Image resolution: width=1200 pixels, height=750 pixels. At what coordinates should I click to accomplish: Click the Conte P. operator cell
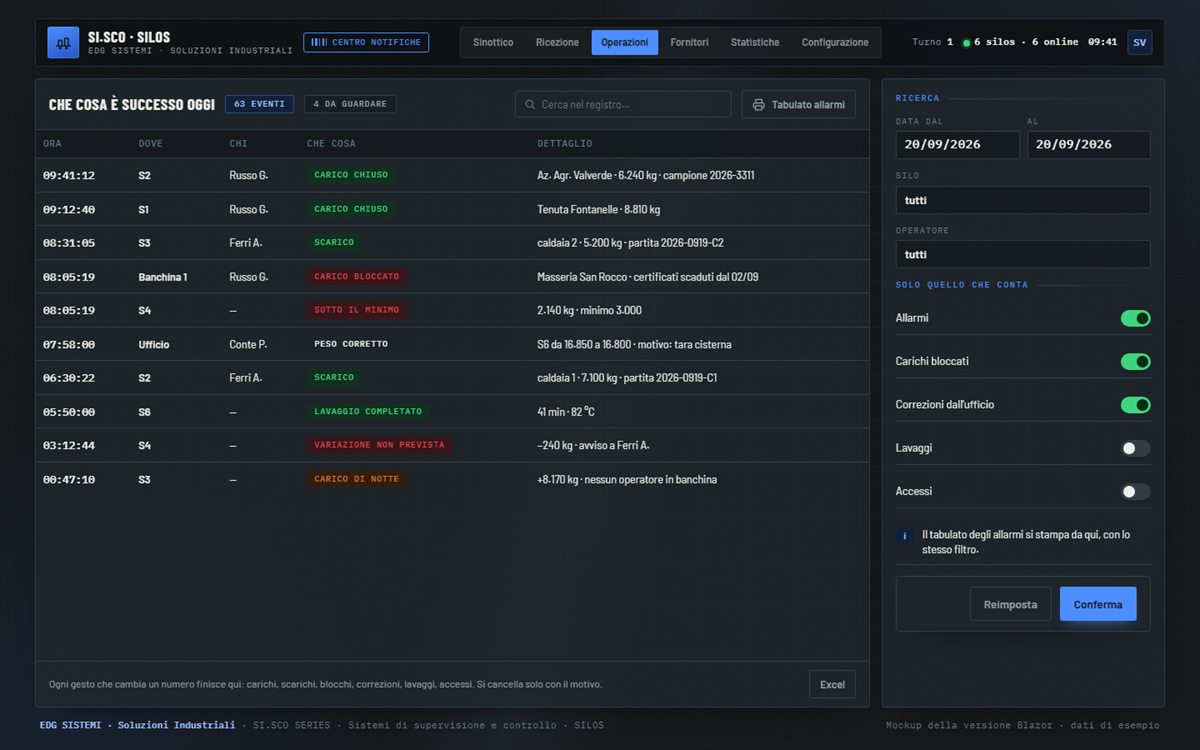(248, 344)
